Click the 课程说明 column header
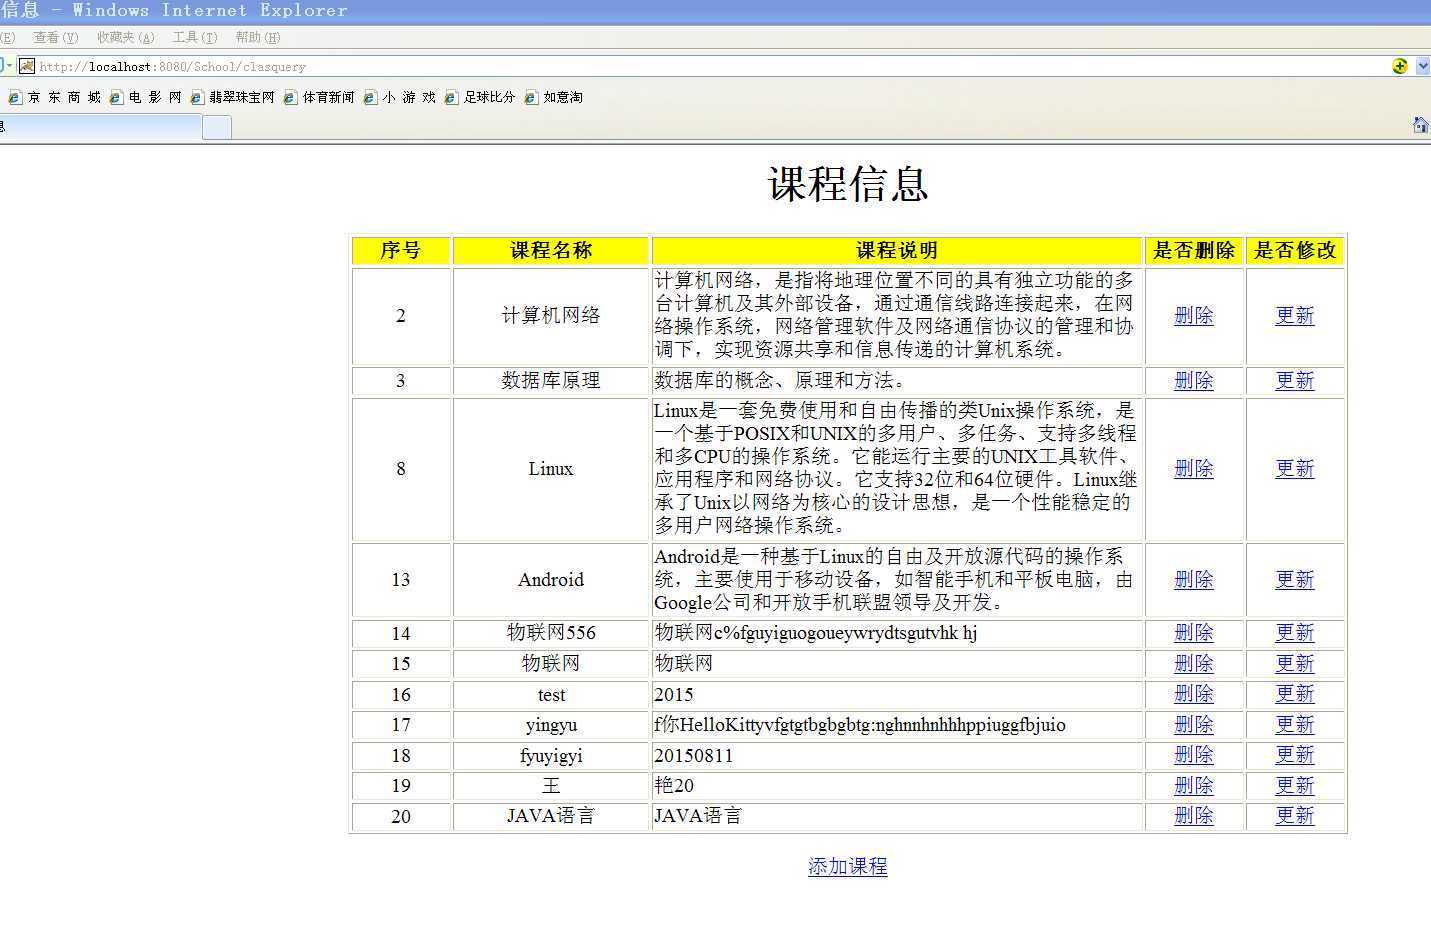This screenshot has width=1431, height=939. (x=897, y=251)
